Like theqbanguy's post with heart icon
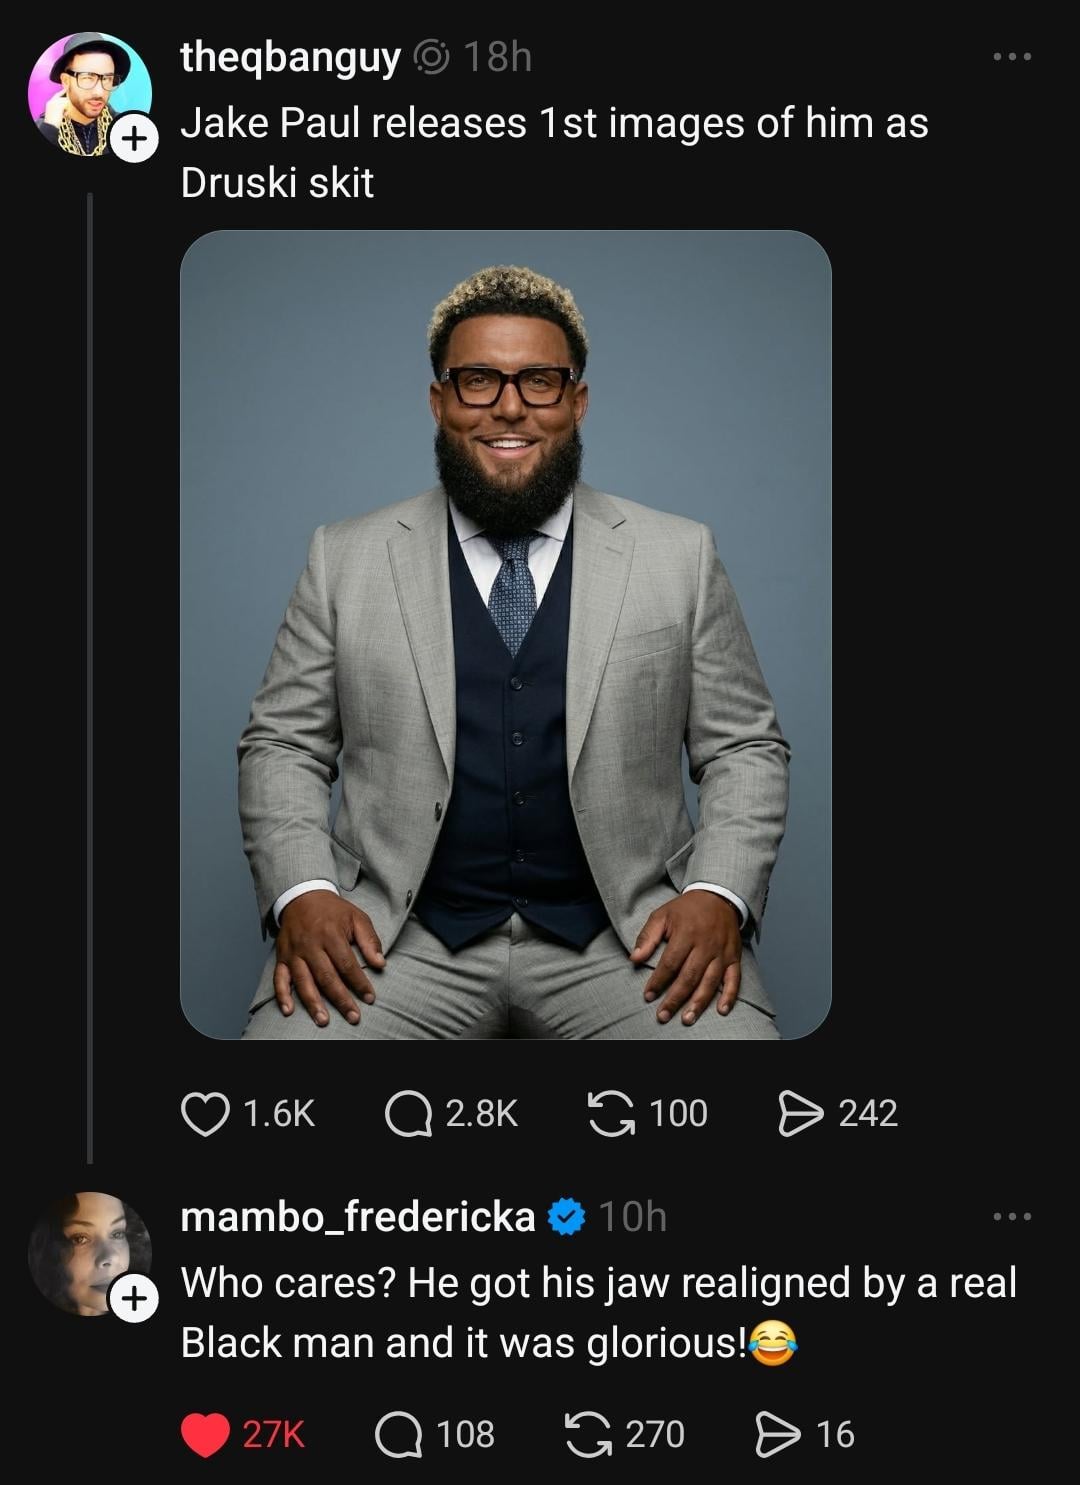Image resolution: width=1080 pixels, height=1485 pixels. (x=205, y=1114)
